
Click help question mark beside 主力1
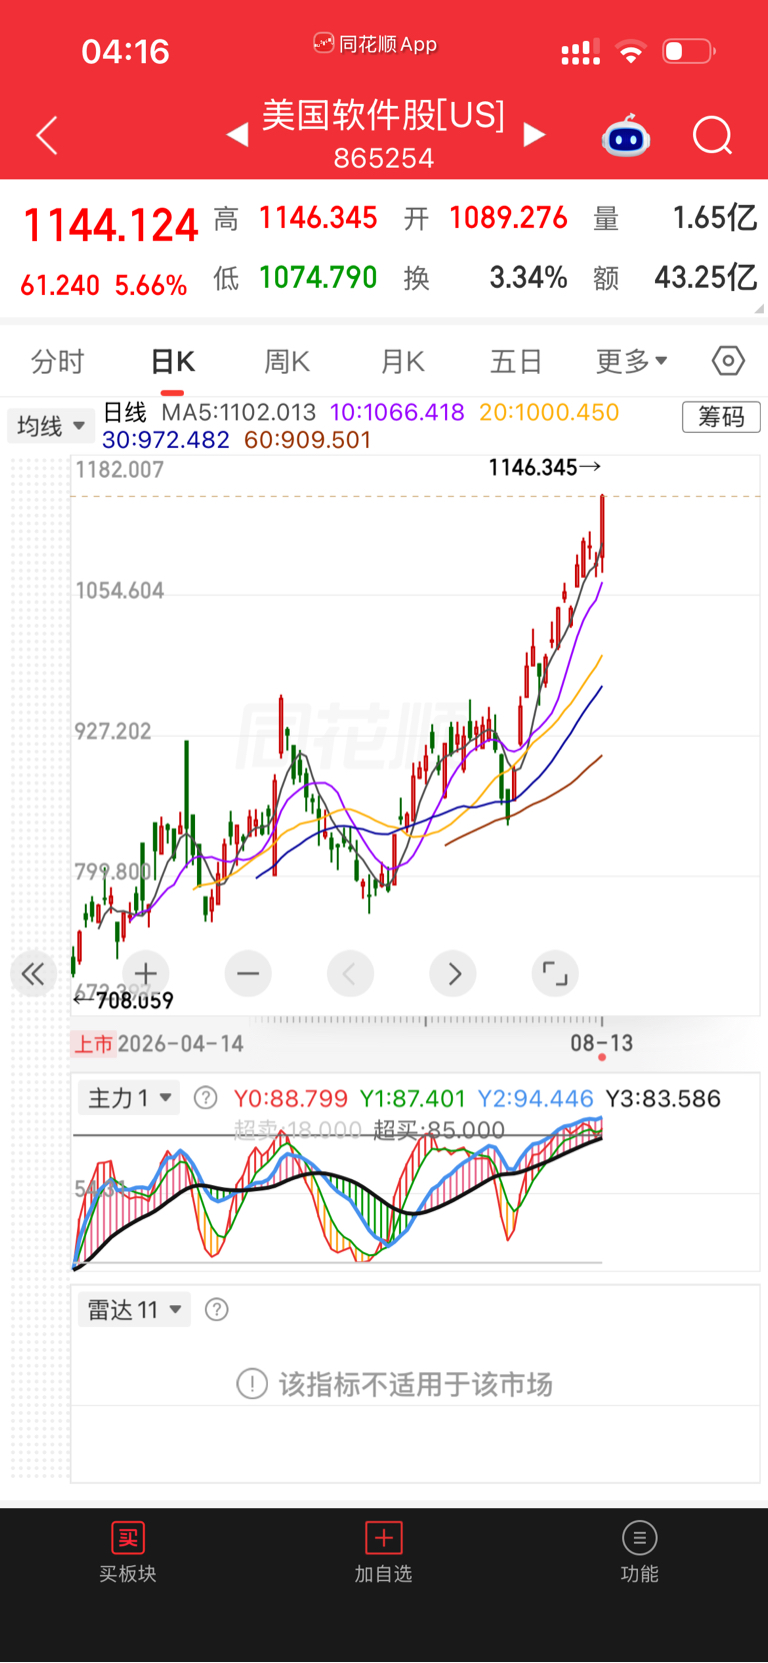click(206, 1098)
